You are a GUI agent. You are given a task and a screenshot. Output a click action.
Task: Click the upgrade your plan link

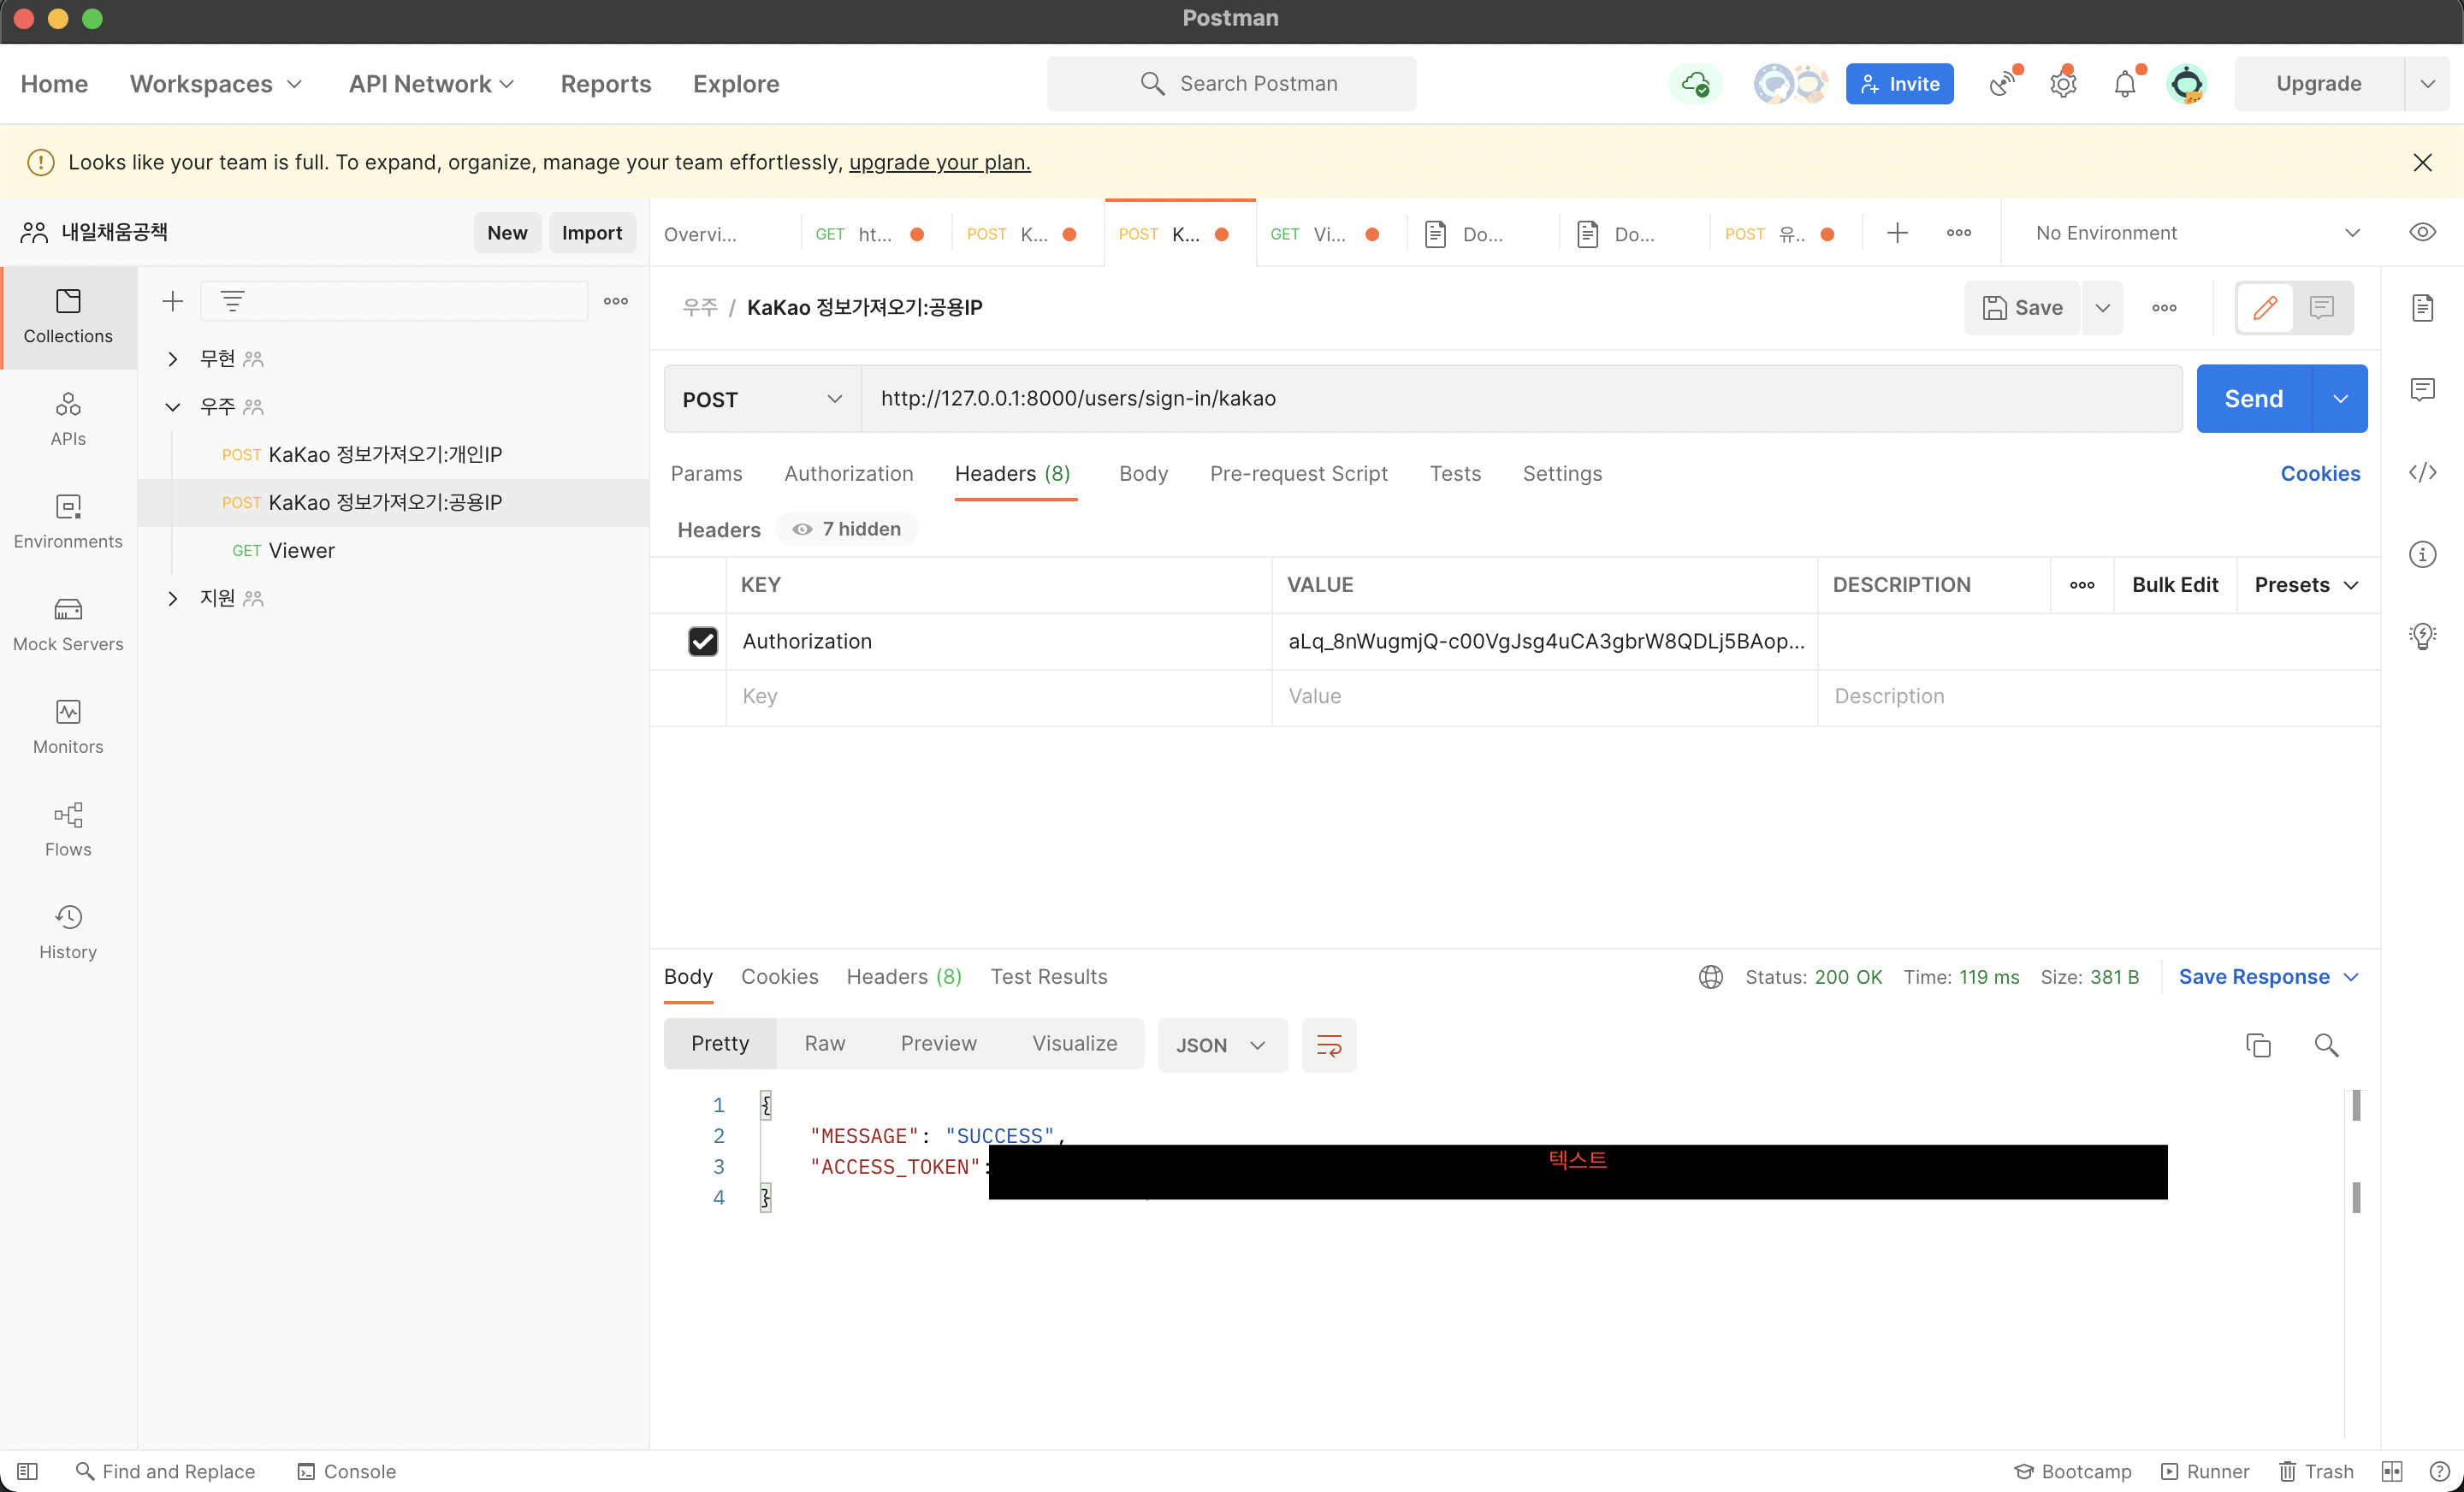[939, 162]
